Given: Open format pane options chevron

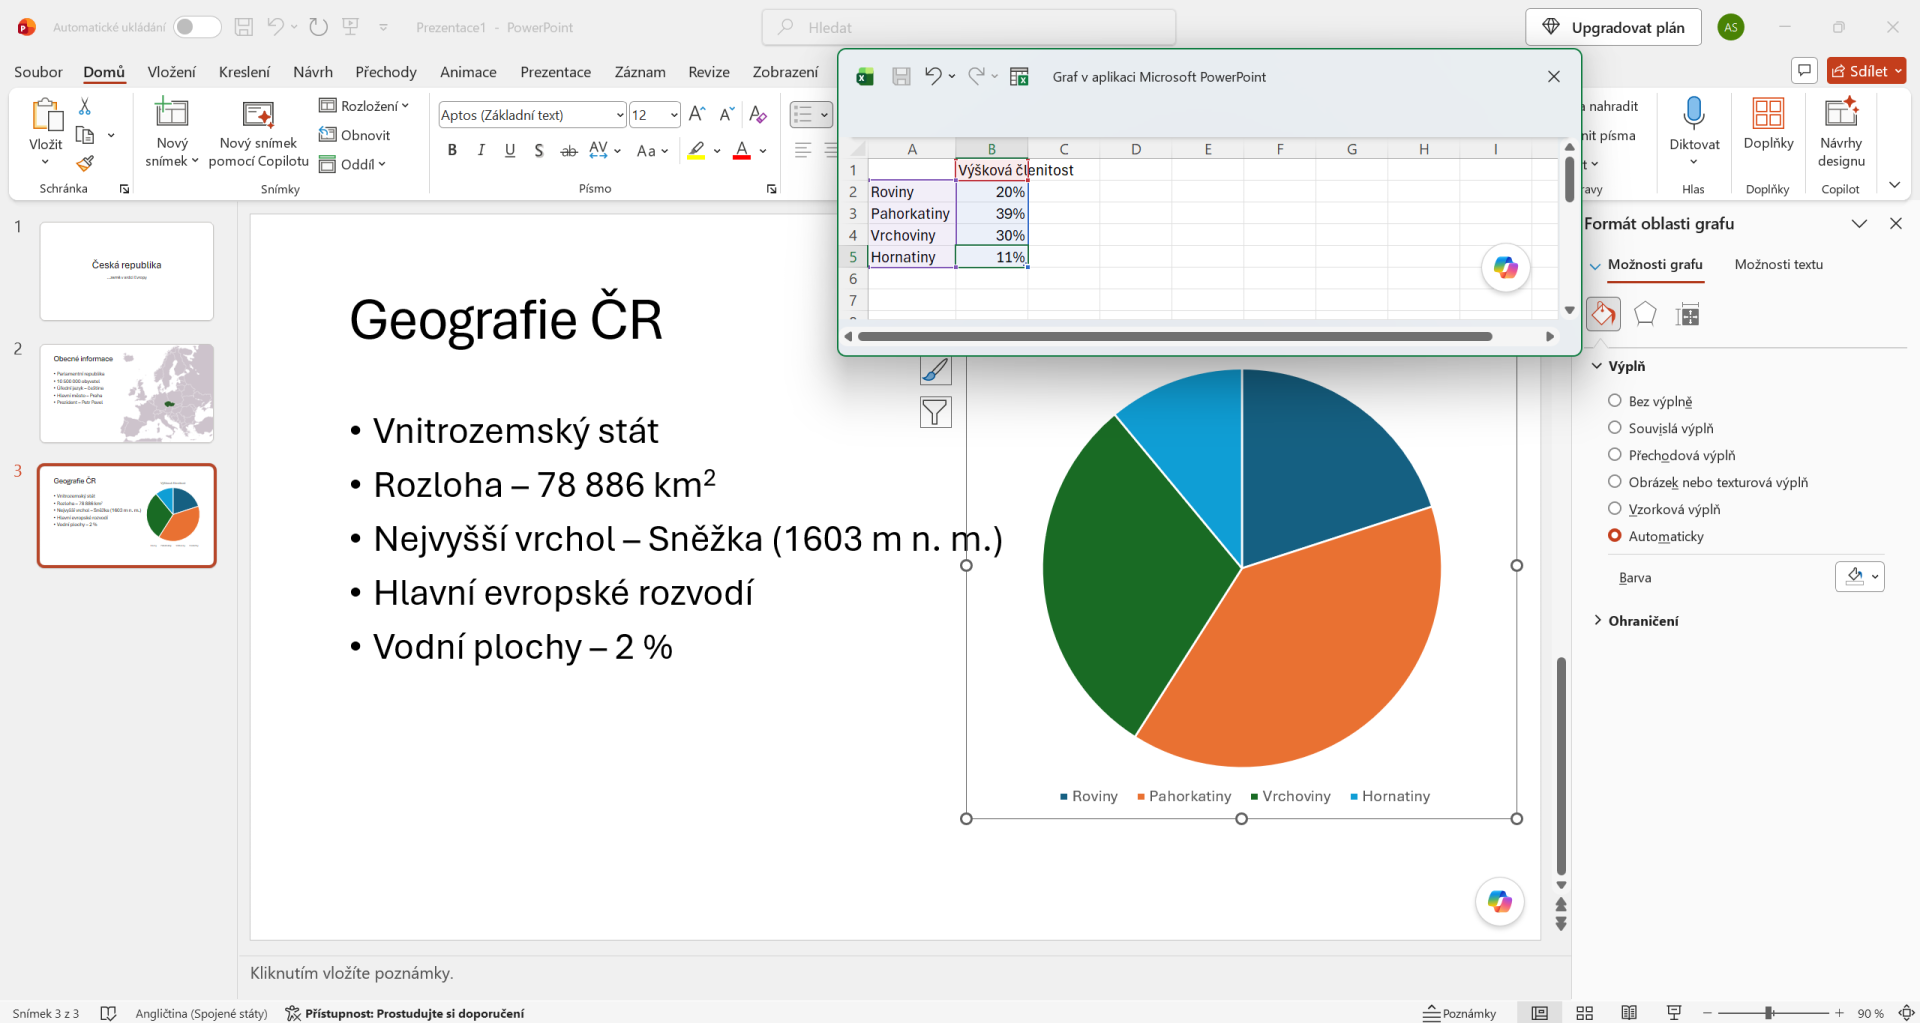Looking at the screenshot, I should [1859, 224].
